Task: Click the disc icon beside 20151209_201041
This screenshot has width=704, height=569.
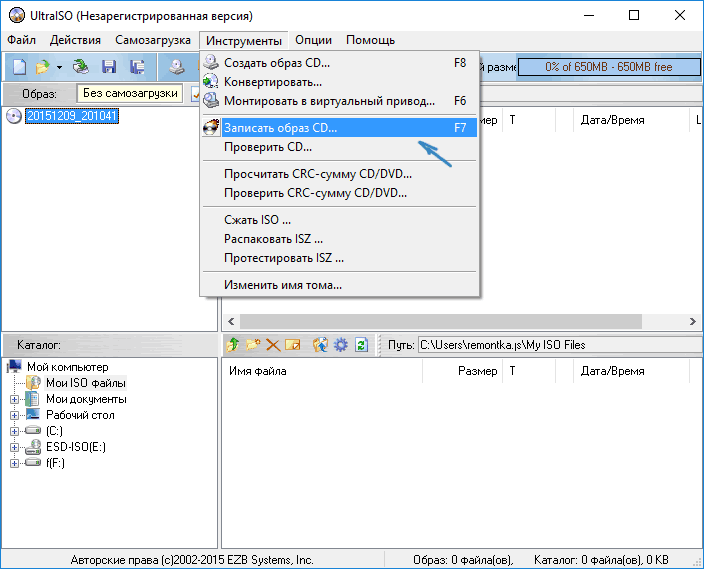Action: click(14, 116)
